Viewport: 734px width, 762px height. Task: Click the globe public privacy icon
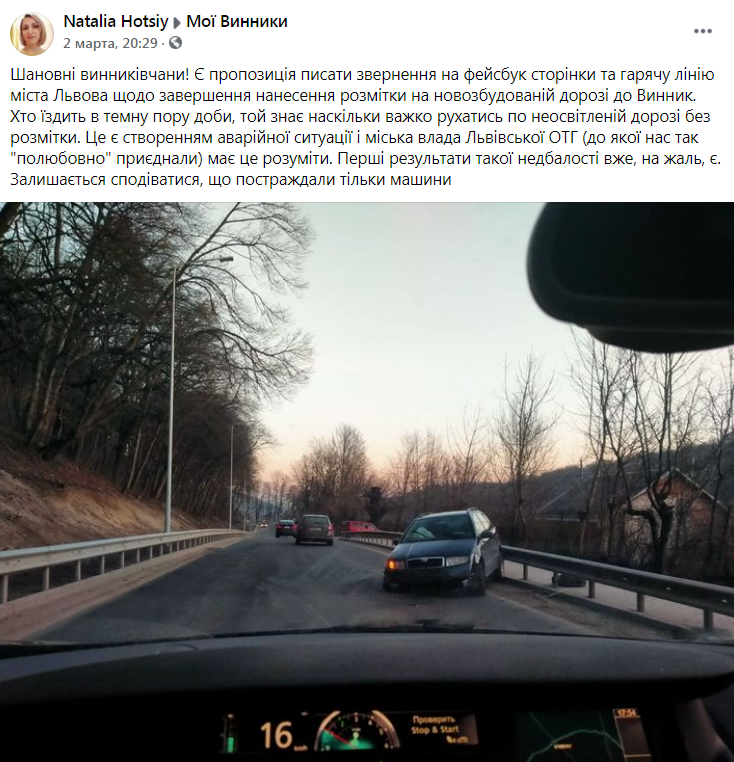point(175,43)
